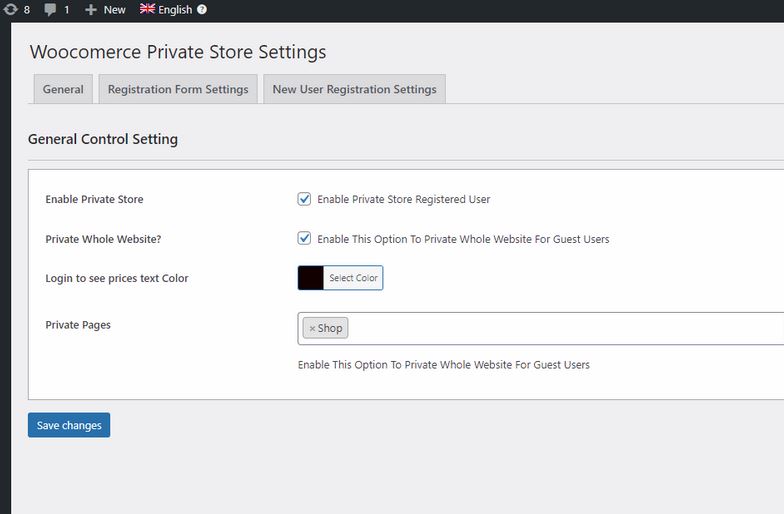Click the updates refresh icon
This screenshot has height=514, width=784.
[10, 9]
